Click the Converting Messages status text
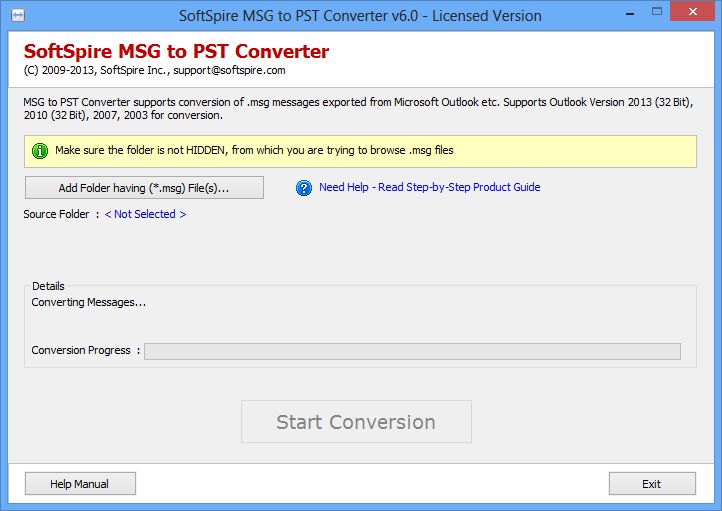The image size is (722, 511). coord(89,302)
